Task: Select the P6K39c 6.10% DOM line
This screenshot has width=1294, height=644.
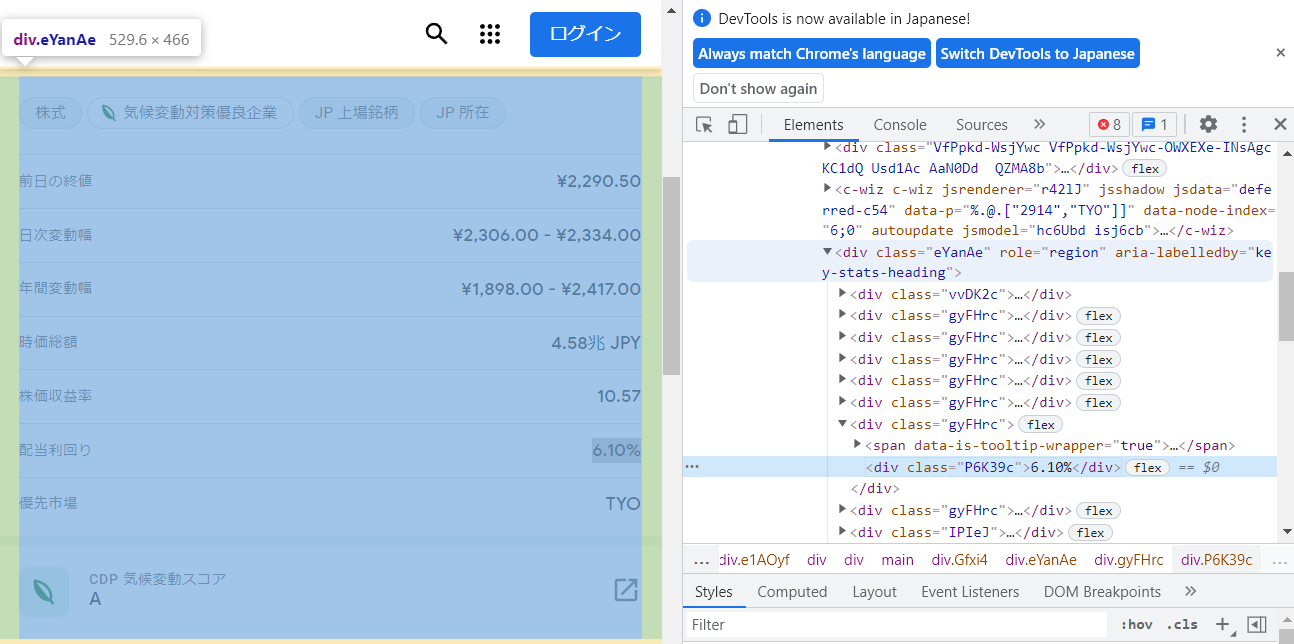Action: pos(981,467)
